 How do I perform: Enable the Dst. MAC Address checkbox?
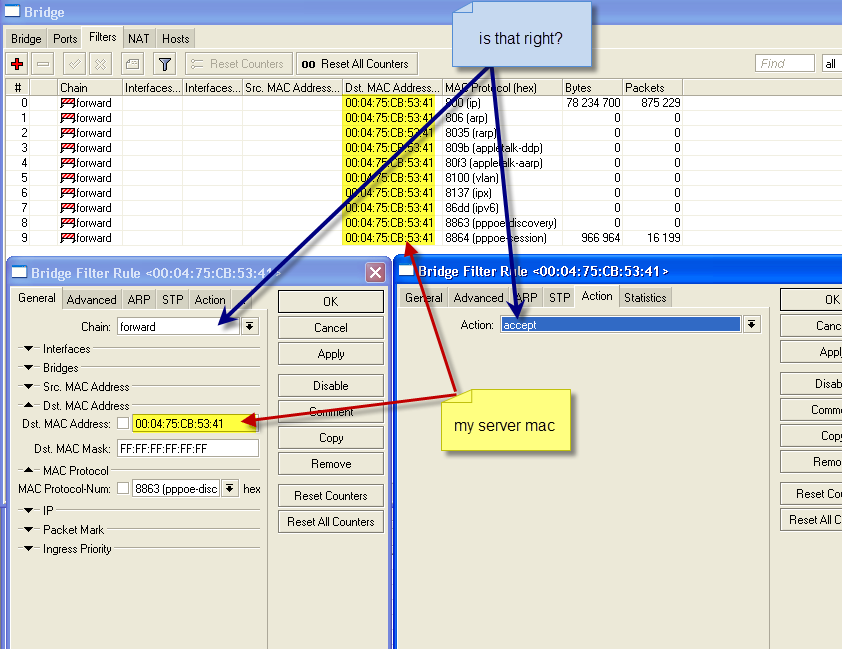(x=124, y=422)
